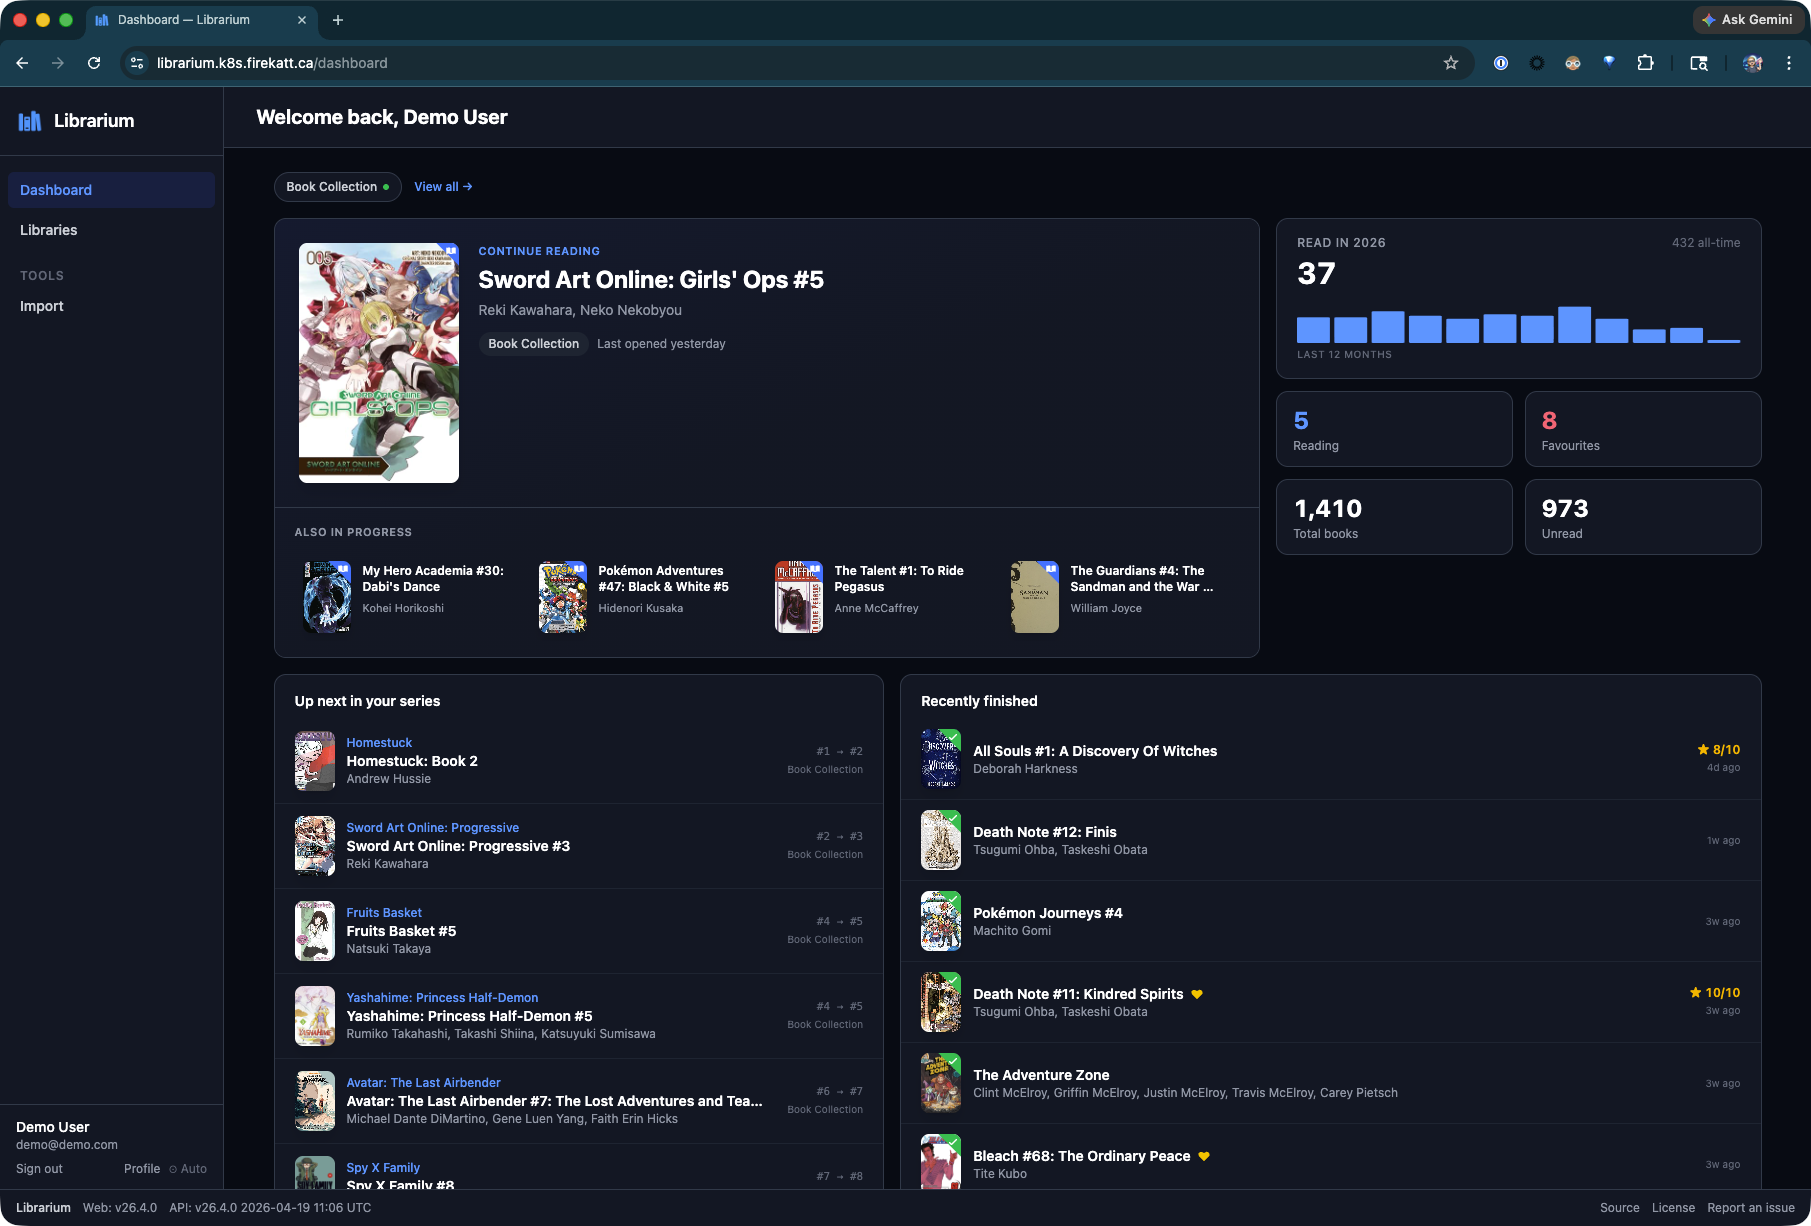
Task: Open the Chrome three-dot menu
Action: [1790, 62]
